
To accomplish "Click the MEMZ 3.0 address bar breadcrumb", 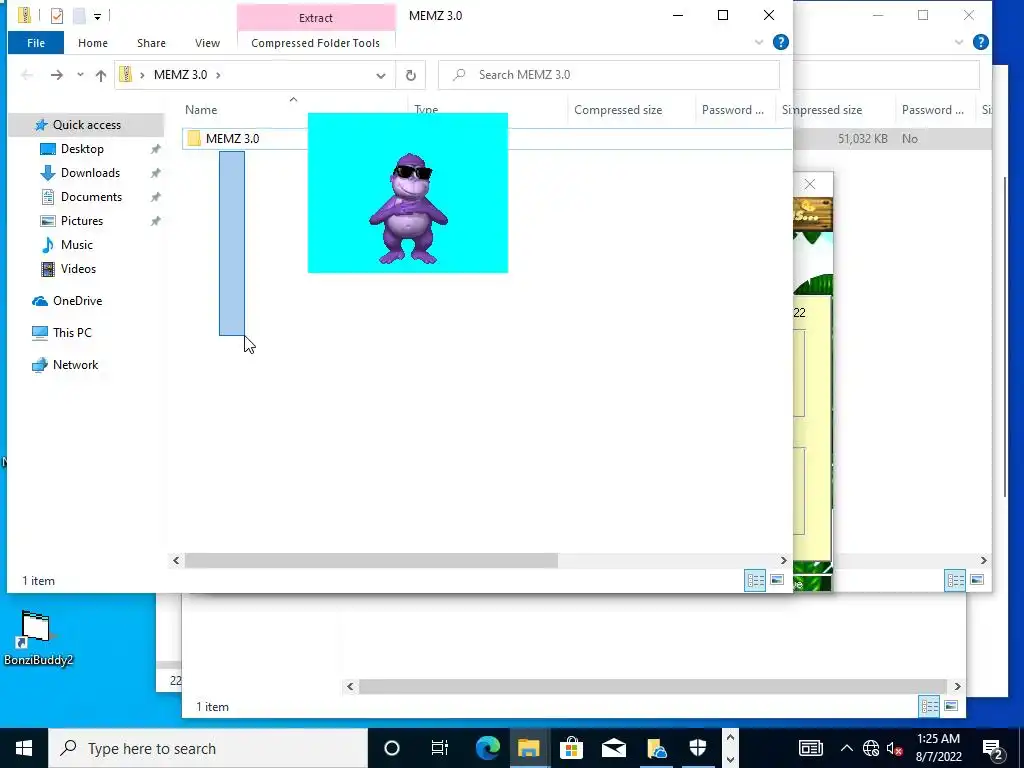I will (x=180, y=75).
